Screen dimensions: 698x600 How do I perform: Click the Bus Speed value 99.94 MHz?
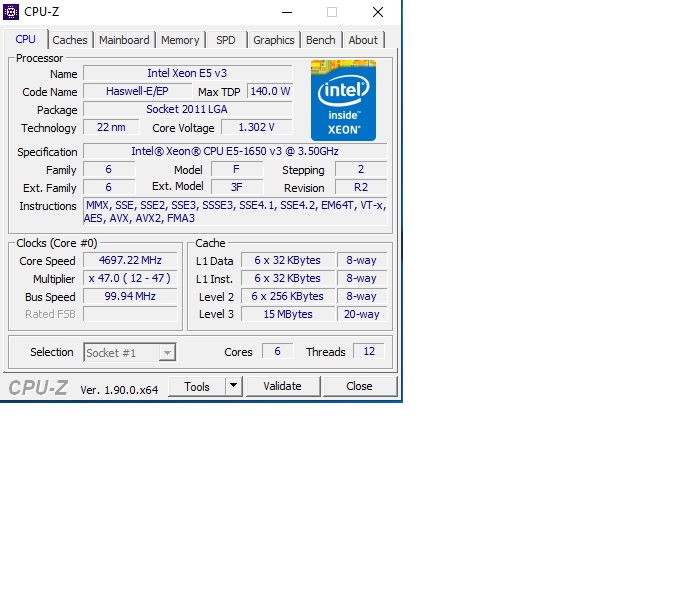coord(130,296)
